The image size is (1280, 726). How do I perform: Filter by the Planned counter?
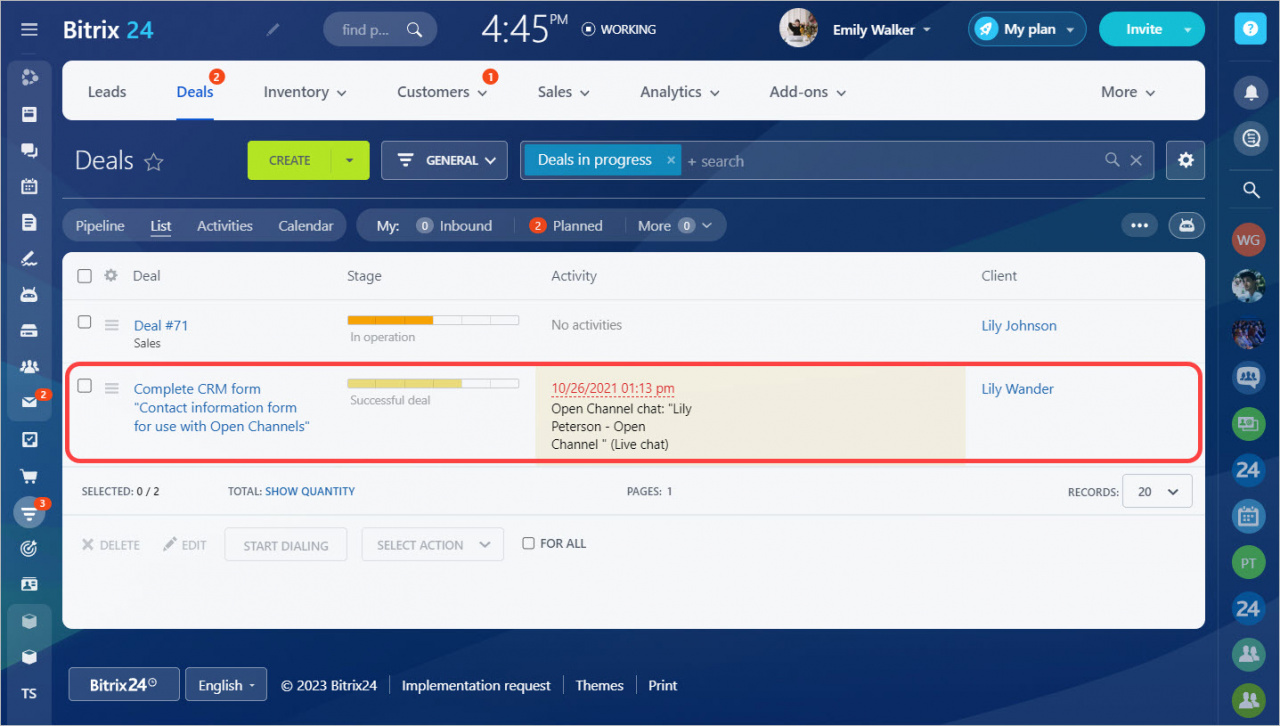(566, 226)
